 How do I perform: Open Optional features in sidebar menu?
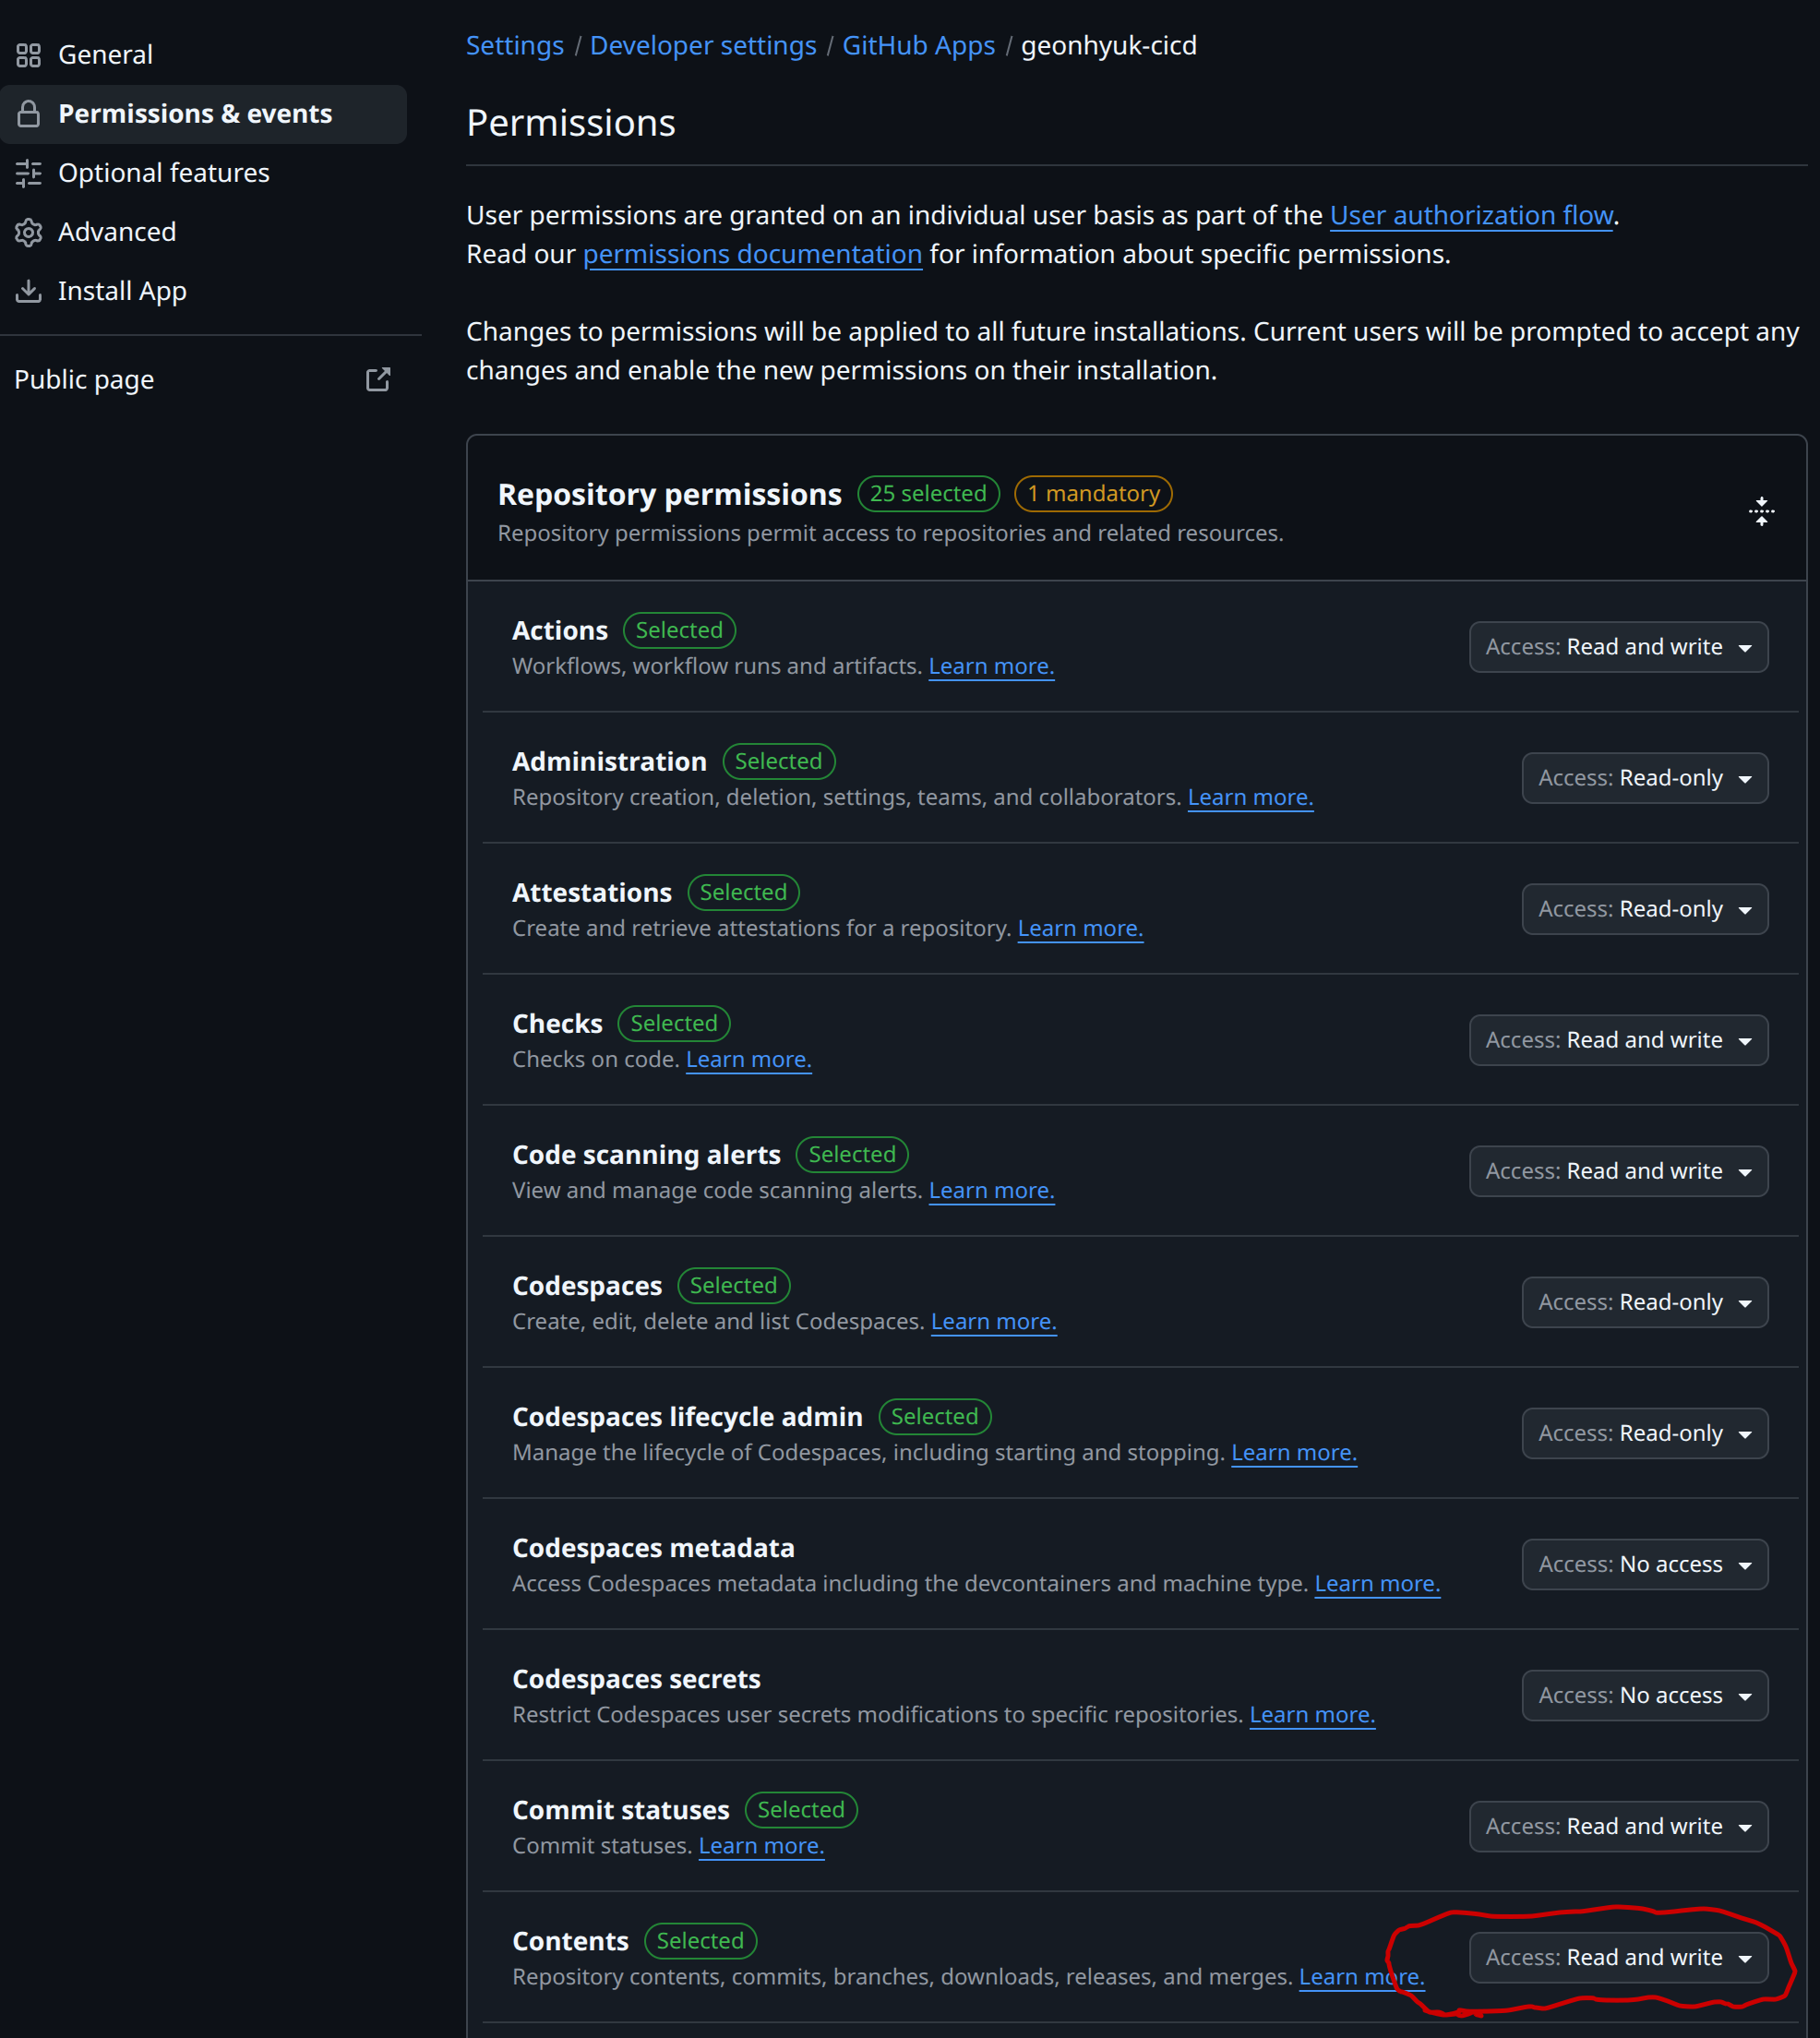tap(163, 173)
